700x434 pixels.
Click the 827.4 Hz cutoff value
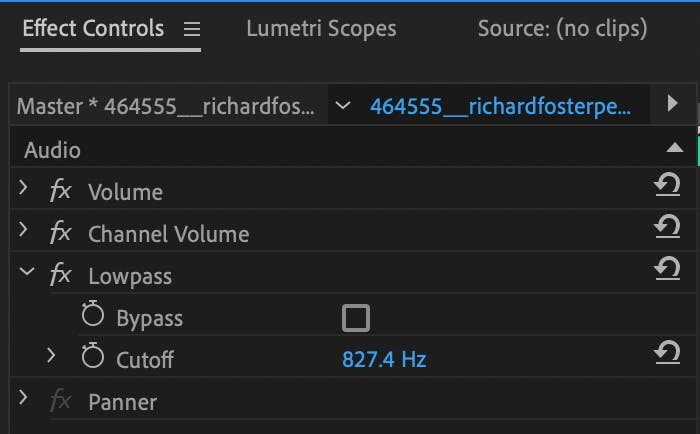(x=384, y=359)
